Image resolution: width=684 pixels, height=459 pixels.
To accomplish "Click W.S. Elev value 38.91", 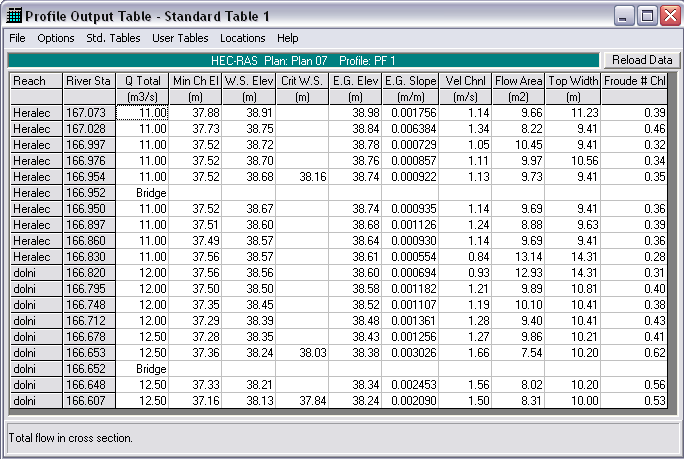I will [249, 113].
